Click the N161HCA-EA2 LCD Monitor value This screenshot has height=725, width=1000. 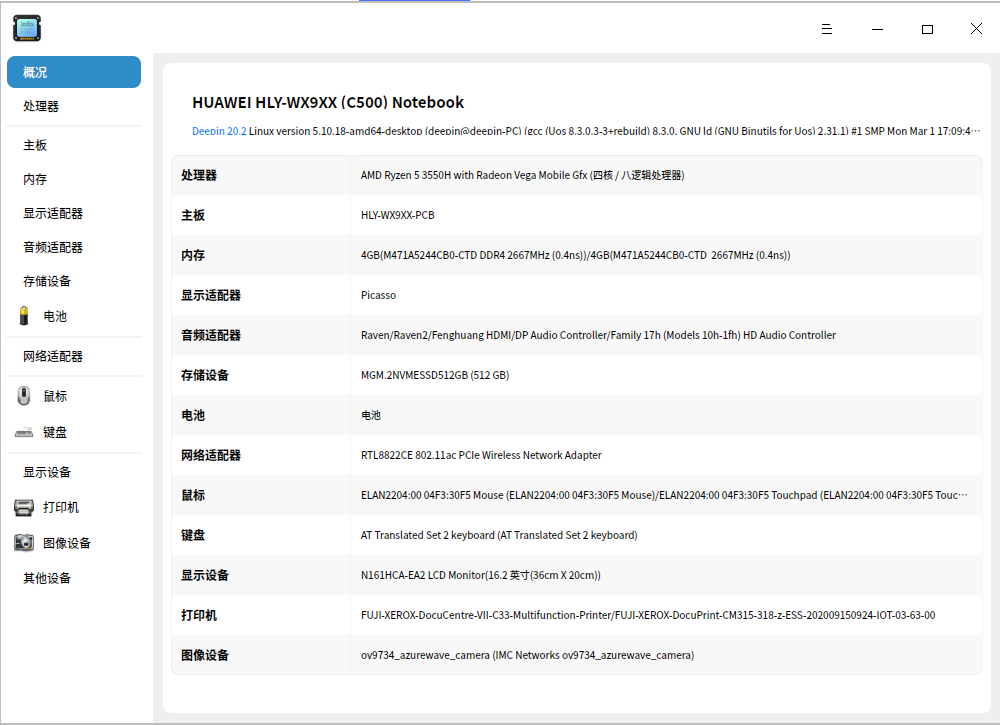480,575
